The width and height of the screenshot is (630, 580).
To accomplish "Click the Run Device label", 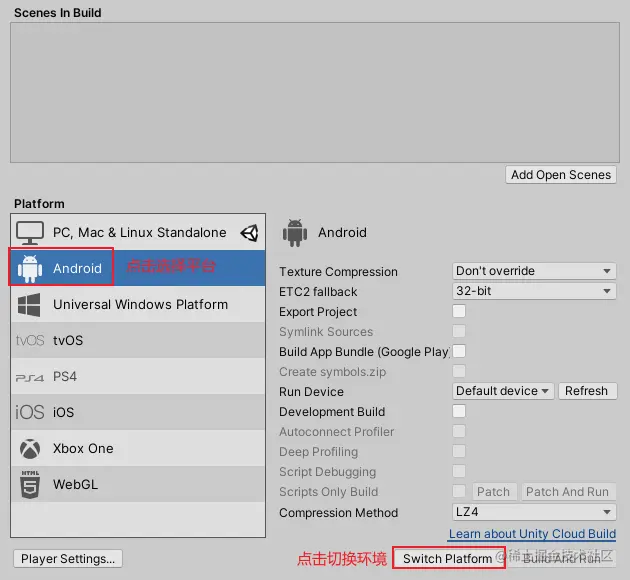I will click(x=311, y=392).
